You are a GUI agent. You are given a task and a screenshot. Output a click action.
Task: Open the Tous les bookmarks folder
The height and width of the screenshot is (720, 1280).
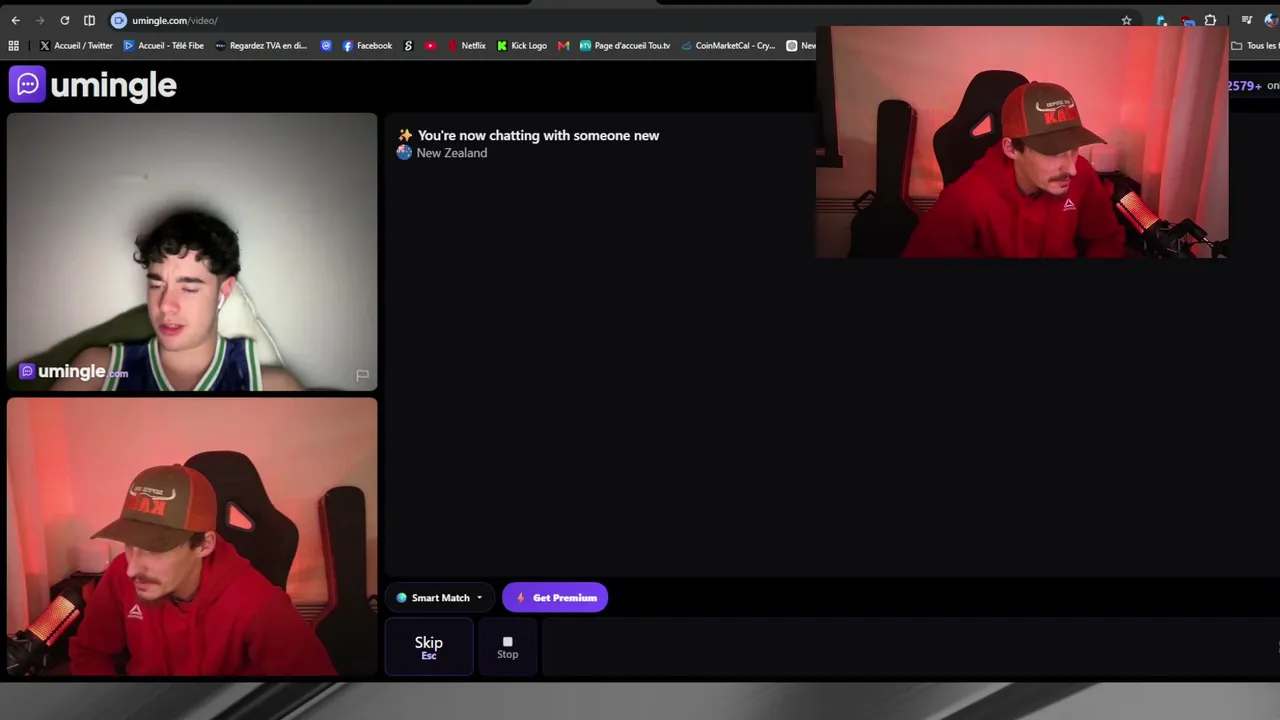(1255, 45)
